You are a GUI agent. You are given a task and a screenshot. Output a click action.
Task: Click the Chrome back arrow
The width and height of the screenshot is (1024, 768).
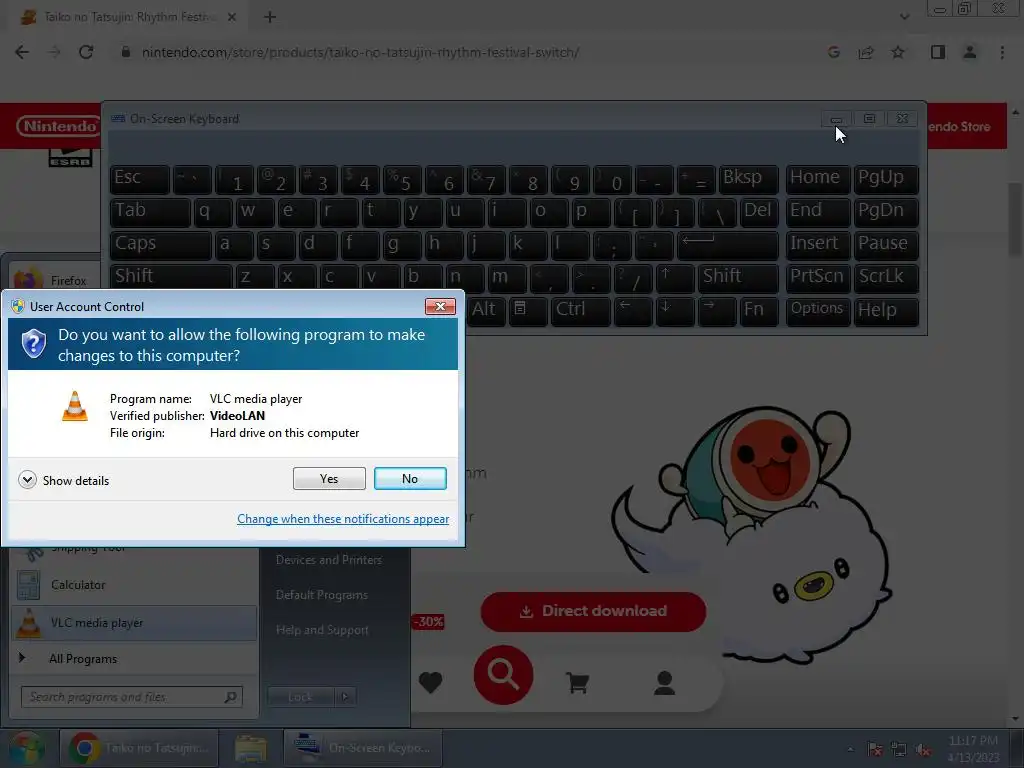(x=22, y=52)
